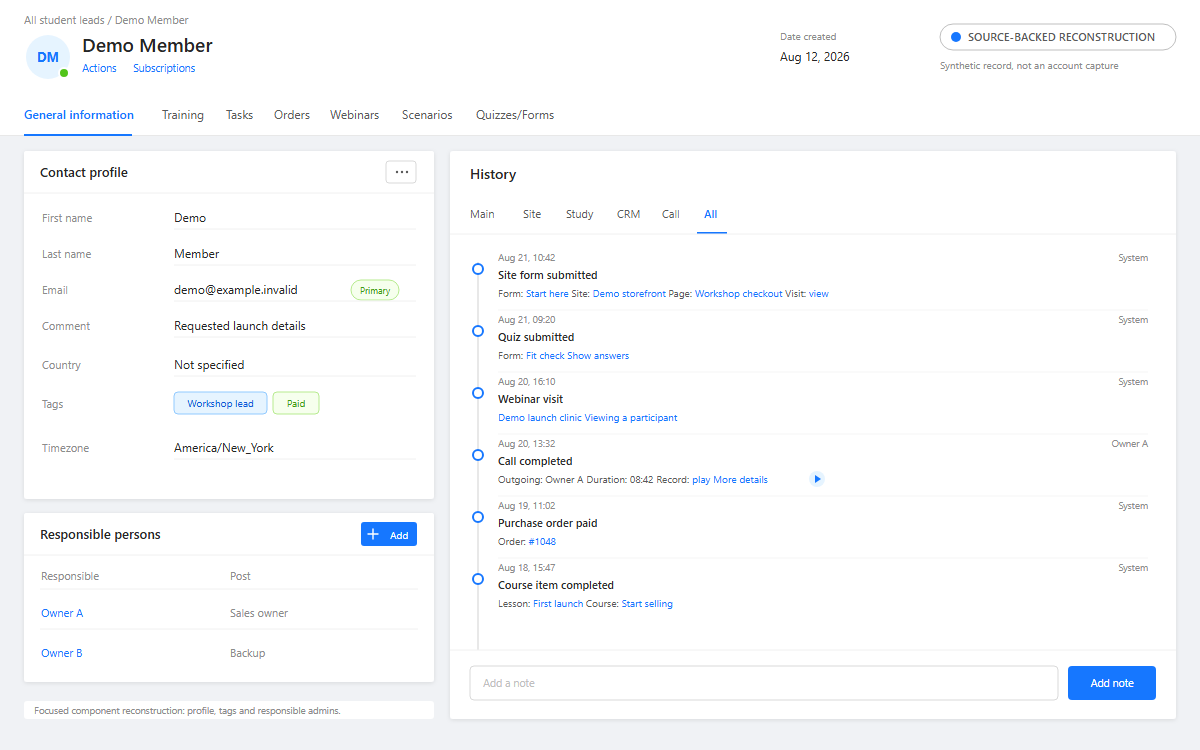Open the Scenarios tab
1200x750 pixels.
[427, 115]
